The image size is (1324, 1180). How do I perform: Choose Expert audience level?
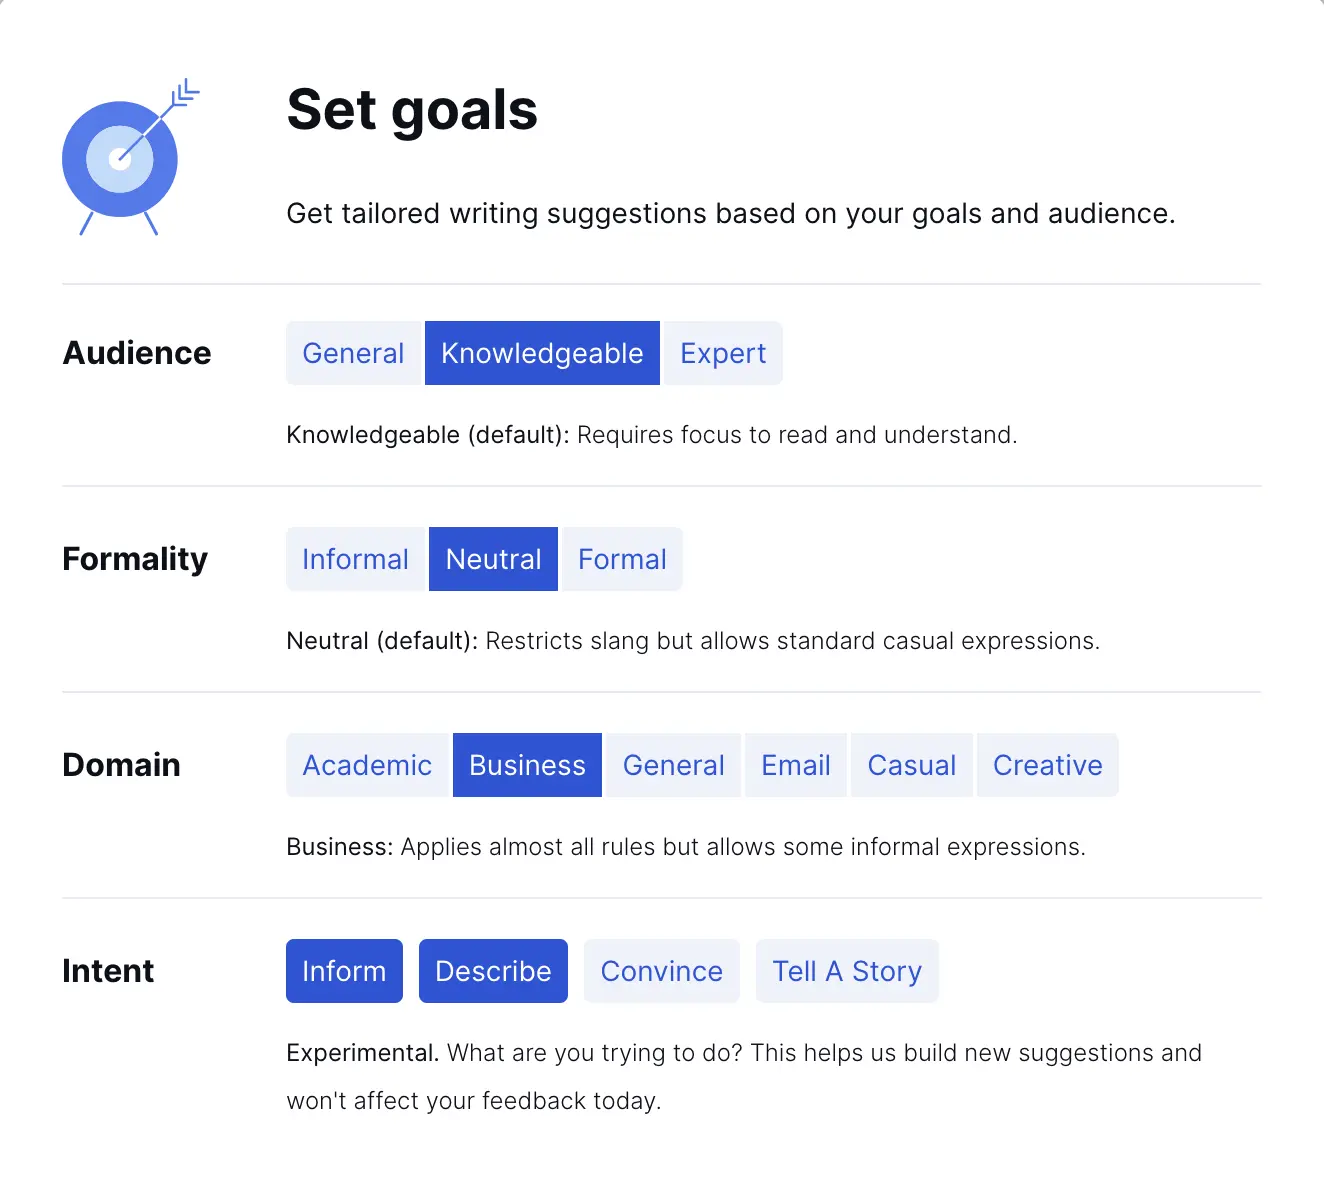click(x=723, y=353)
